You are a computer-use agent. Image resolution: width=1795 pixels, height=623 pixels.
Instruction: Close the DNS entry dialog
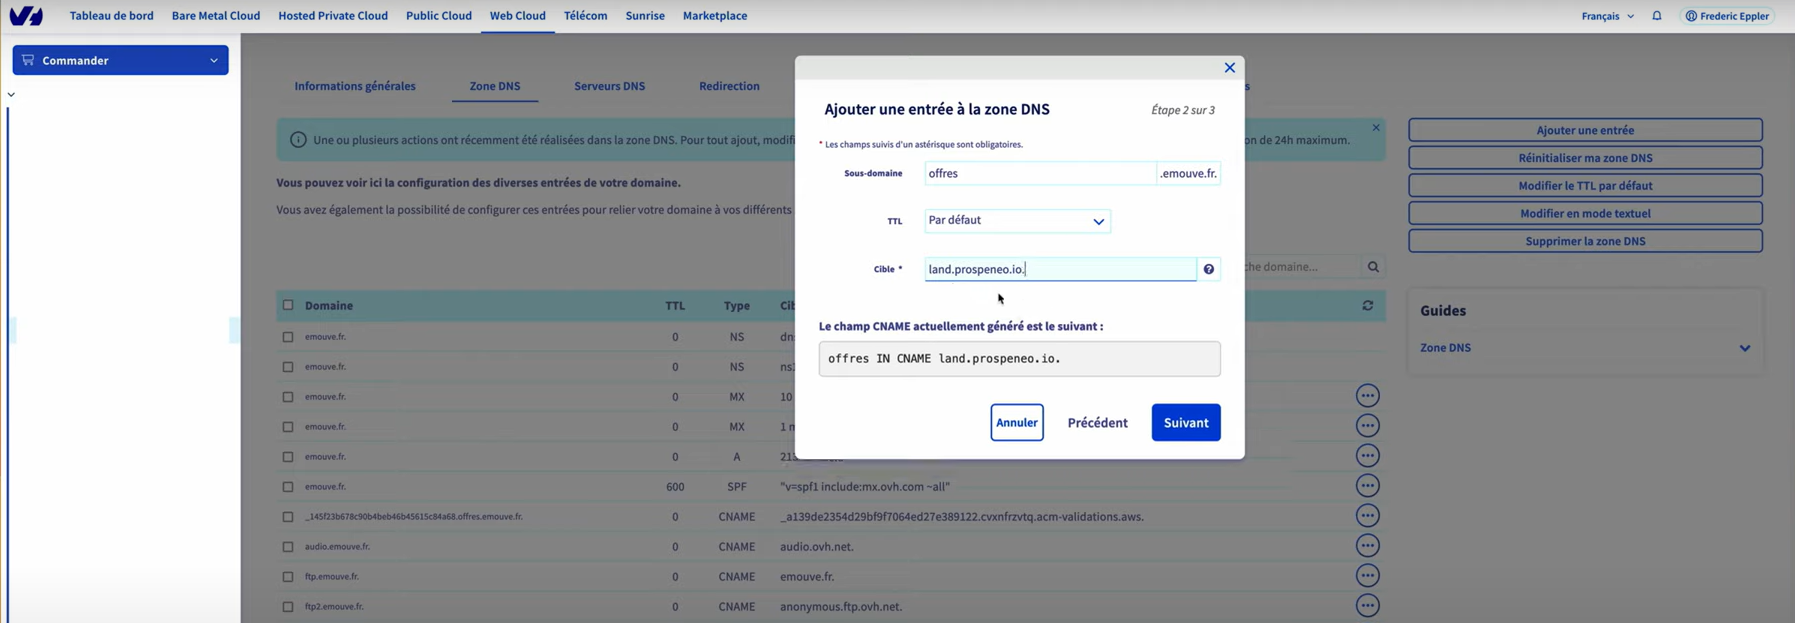pyautogui.click(x=1230, y=68)
